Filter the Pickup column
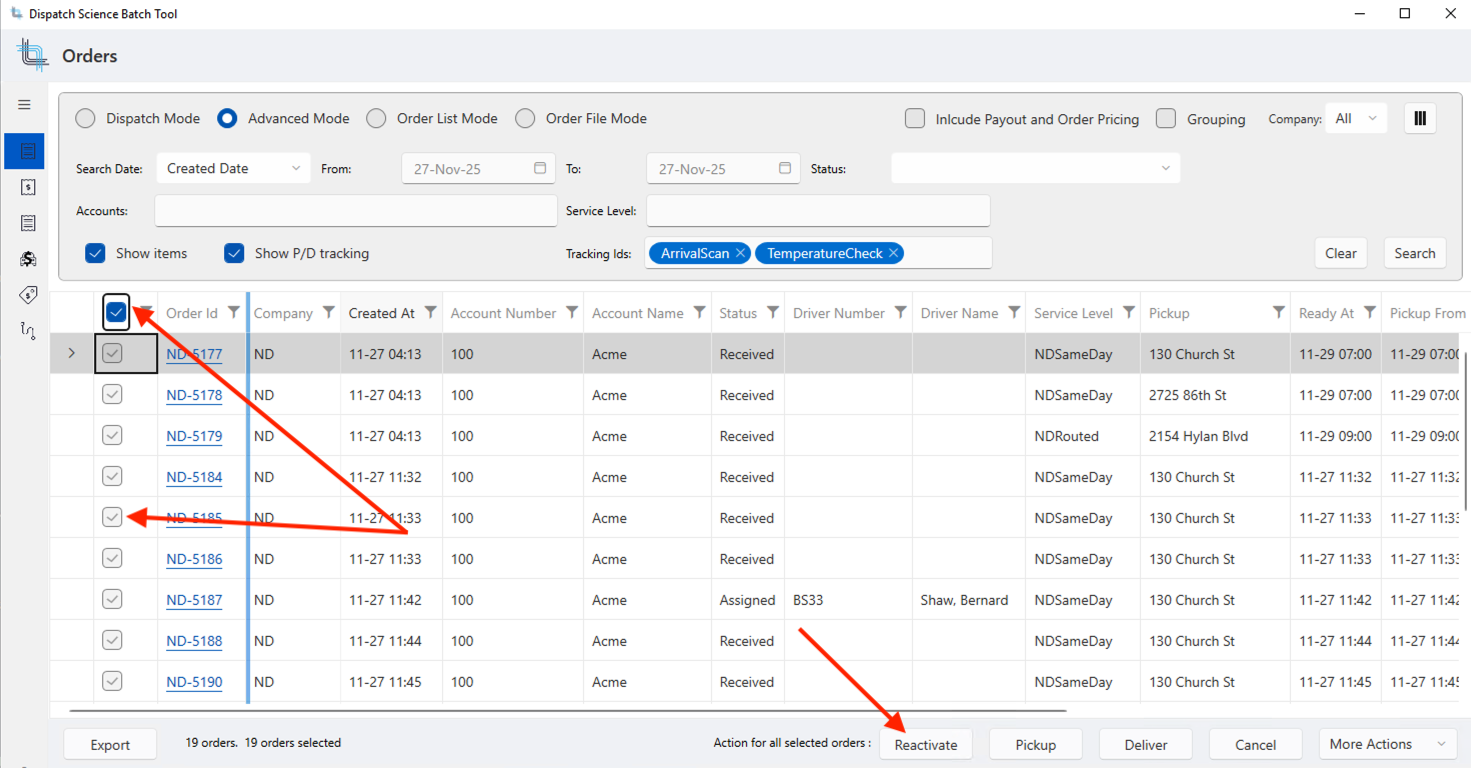The image size is (1471, 768). click(1279, 313)
